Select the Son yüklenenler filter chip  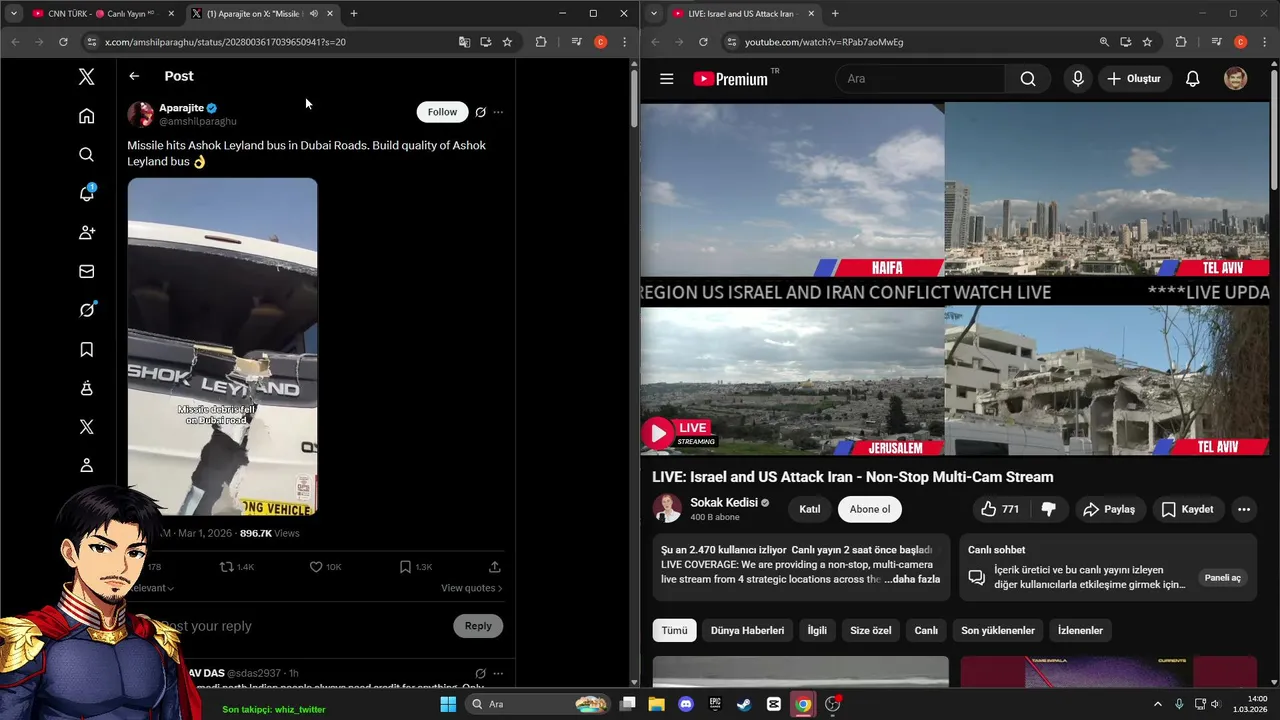coord(998,630)
